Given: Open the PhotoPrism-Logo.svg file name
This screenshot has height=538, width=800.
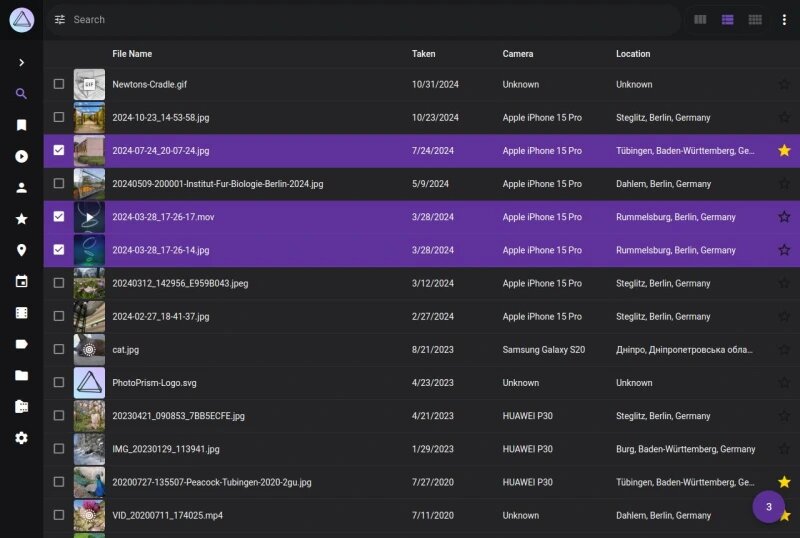Looking at the screenshot, I should [x=154, y=383].
